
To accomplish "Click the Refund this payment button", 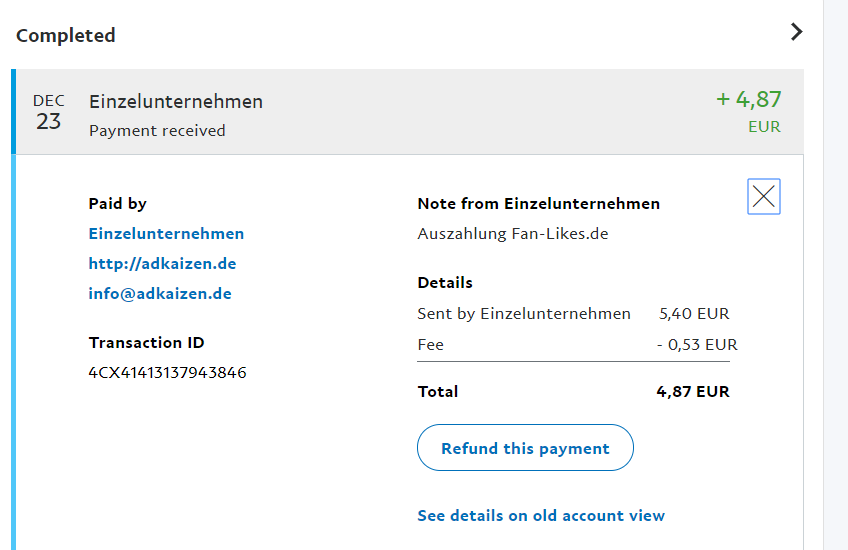I will (525, 448).
